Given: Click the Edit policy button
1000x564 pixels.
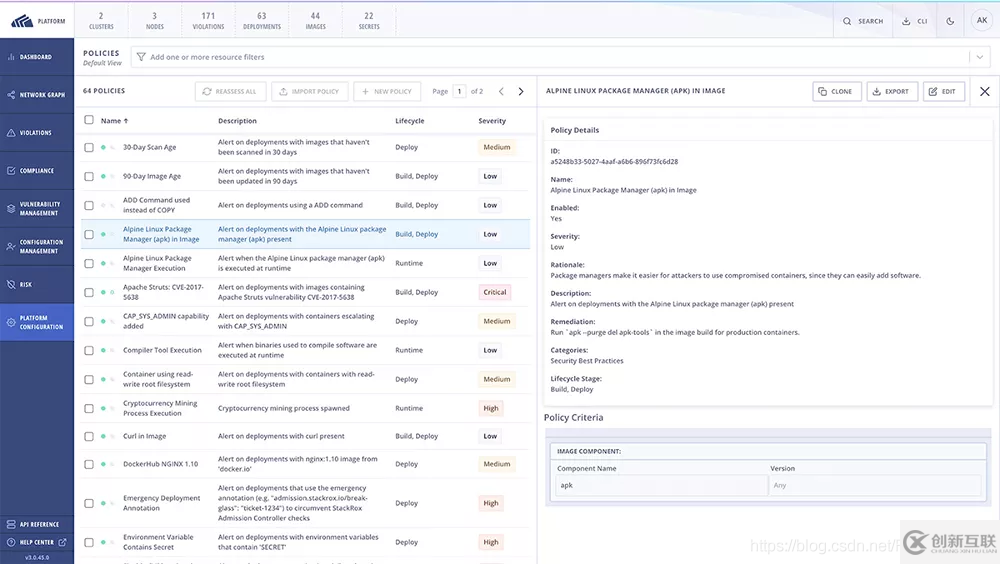Looking at the screenshot, I should (943, 91).
